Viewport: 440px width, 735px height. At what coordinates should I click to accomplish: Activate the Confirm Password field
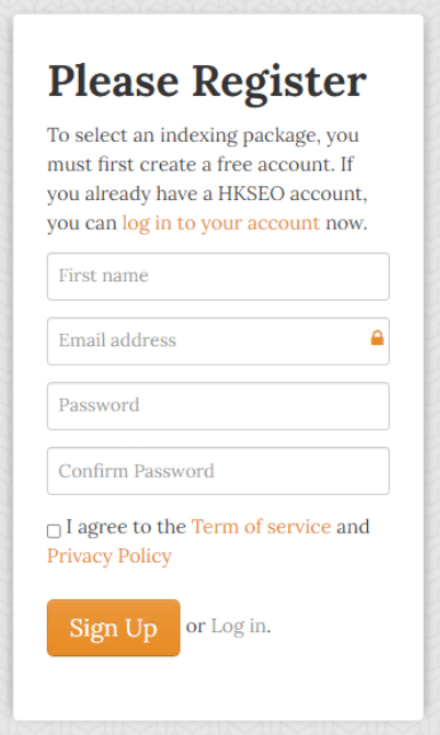218,471
